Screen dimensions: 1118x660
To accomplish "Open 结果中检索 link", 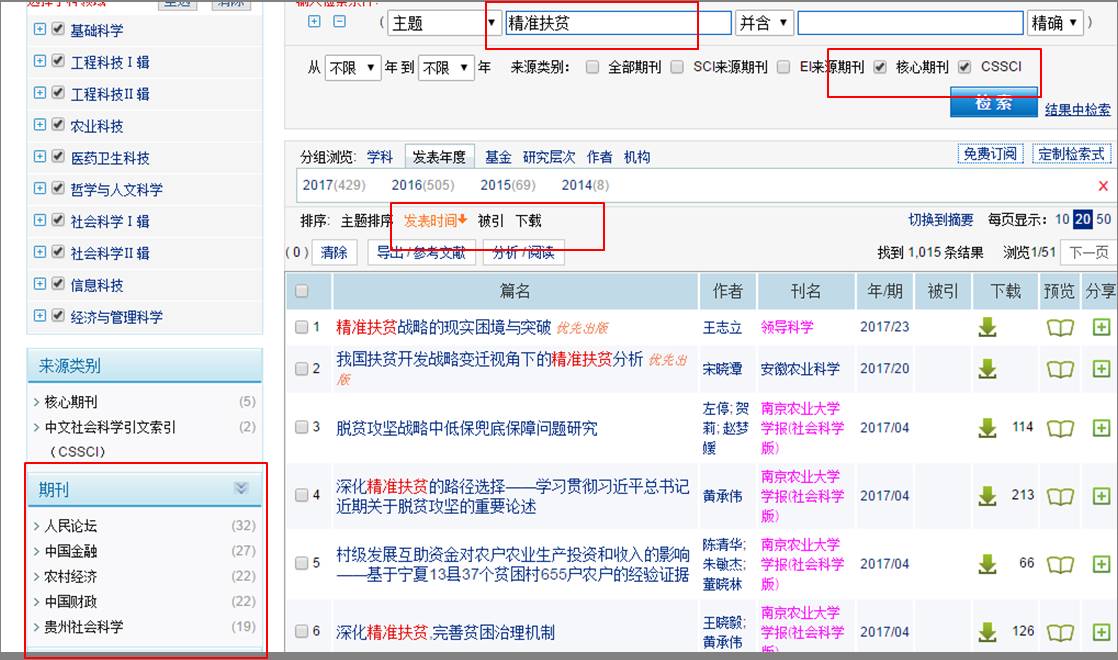I will tap(1077, 110).
